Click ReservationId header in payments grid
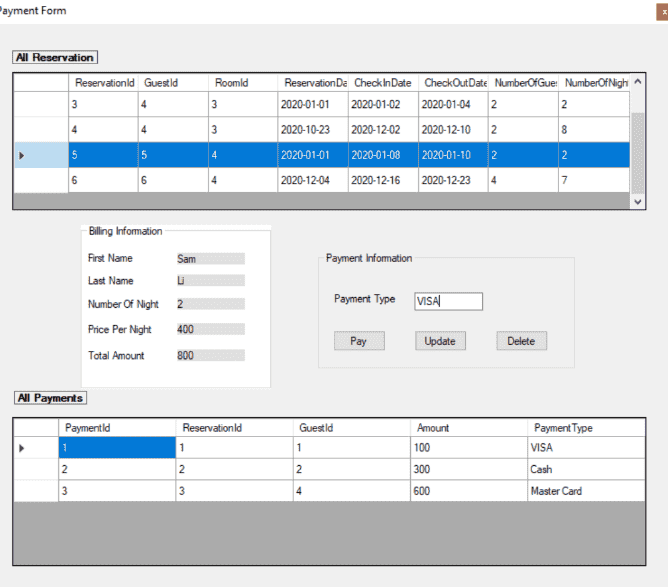Image resolution: width=668 pixels, height=587 pixels. [x=234, y=428]
